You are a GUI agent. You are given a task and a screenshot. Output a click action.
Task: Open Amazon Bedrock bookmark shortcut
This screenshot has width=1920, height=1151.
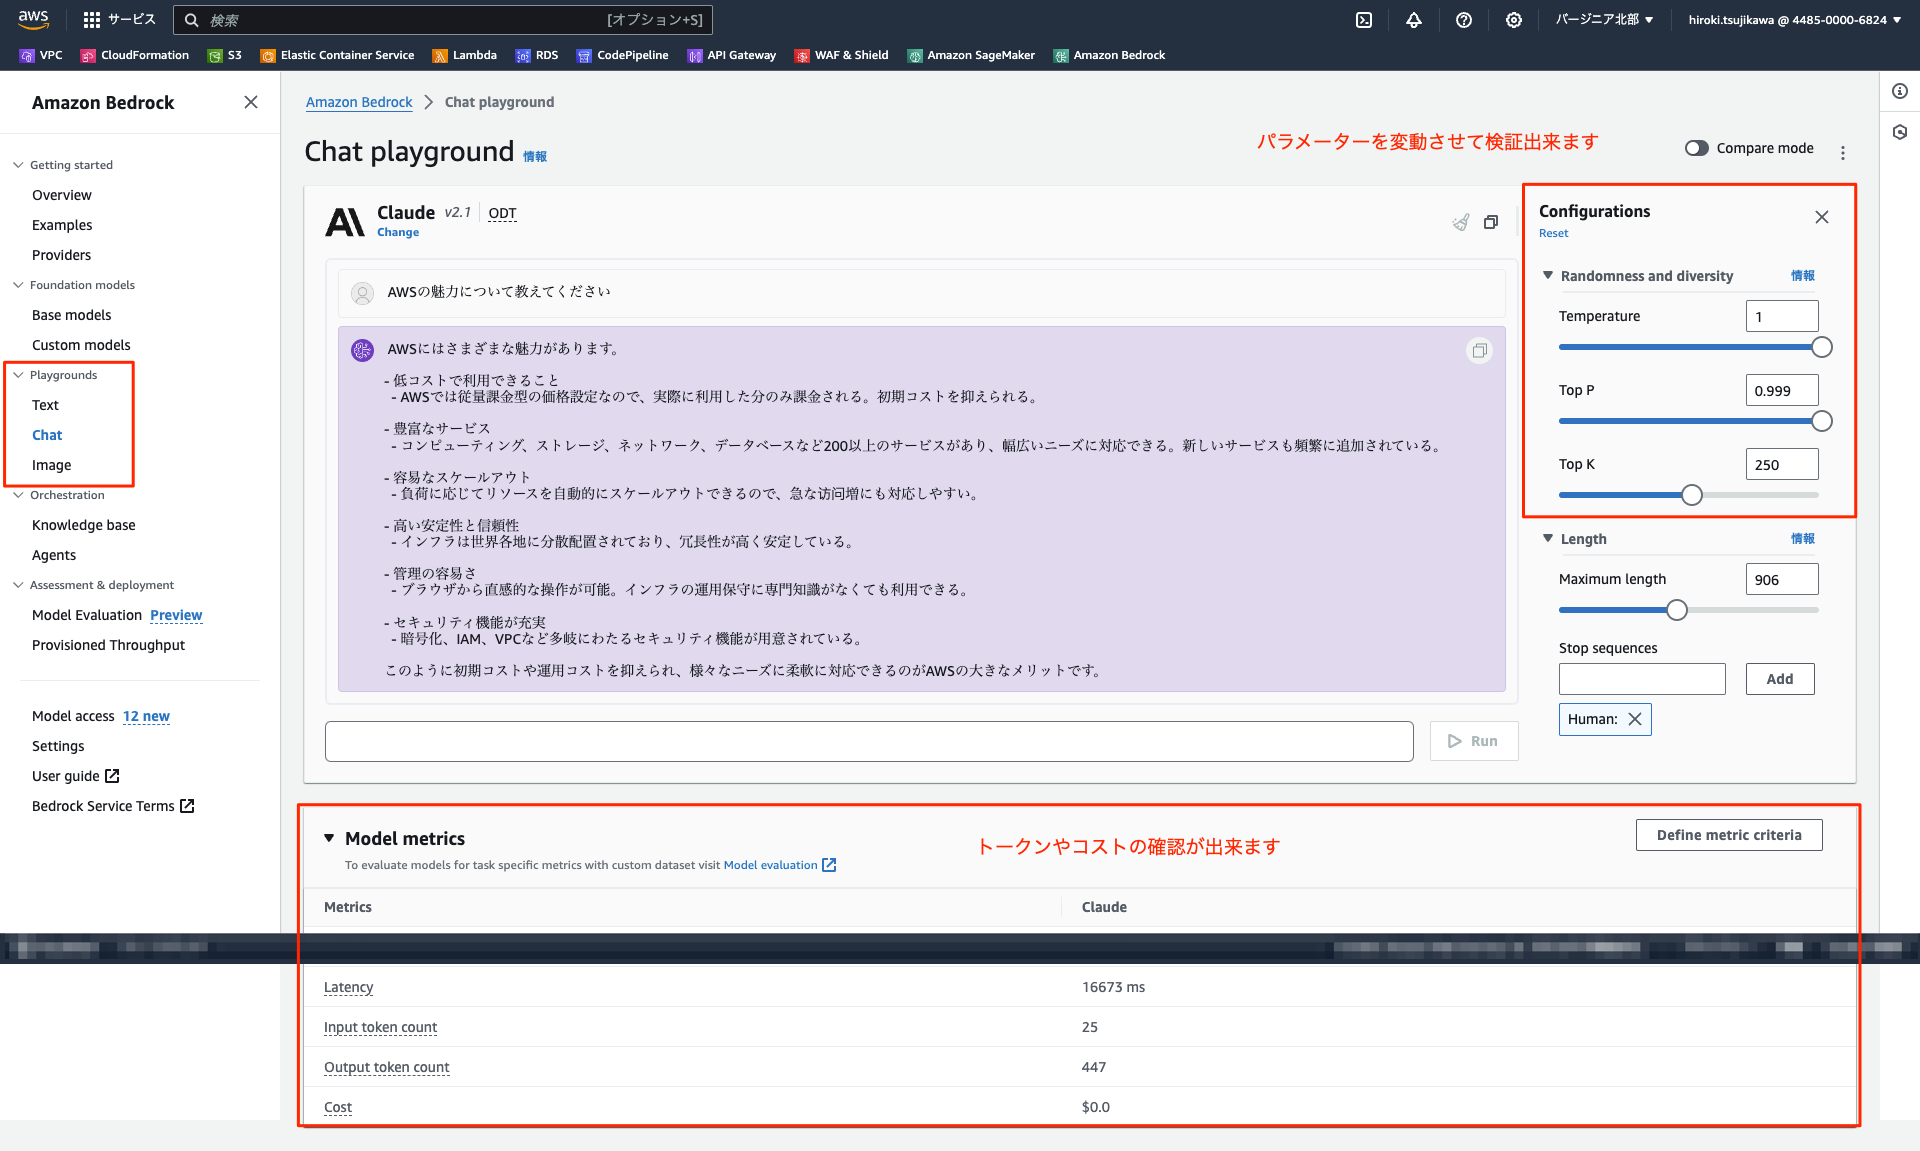[1109, 55]
